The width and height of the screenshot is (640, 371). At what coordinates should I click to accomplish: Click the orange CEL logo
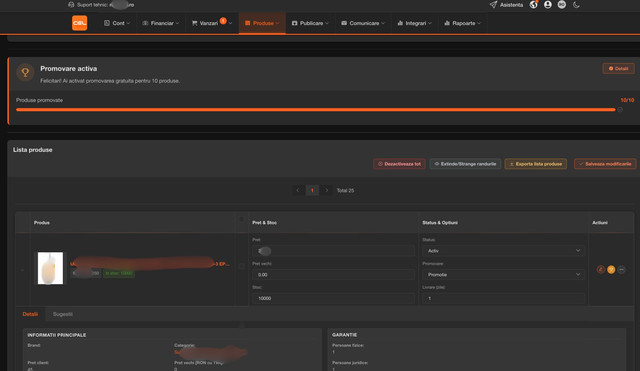coord(80,23)
